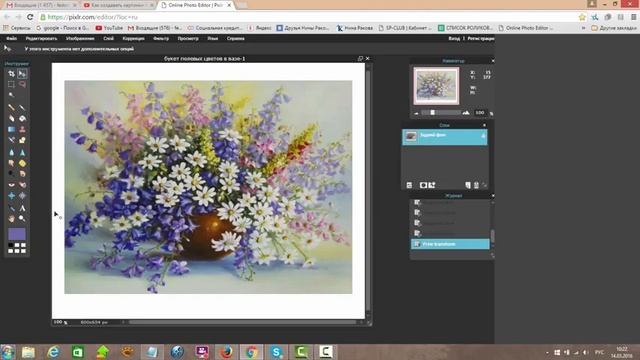Select the highlighted last history entry

click(x=450, y=244)
